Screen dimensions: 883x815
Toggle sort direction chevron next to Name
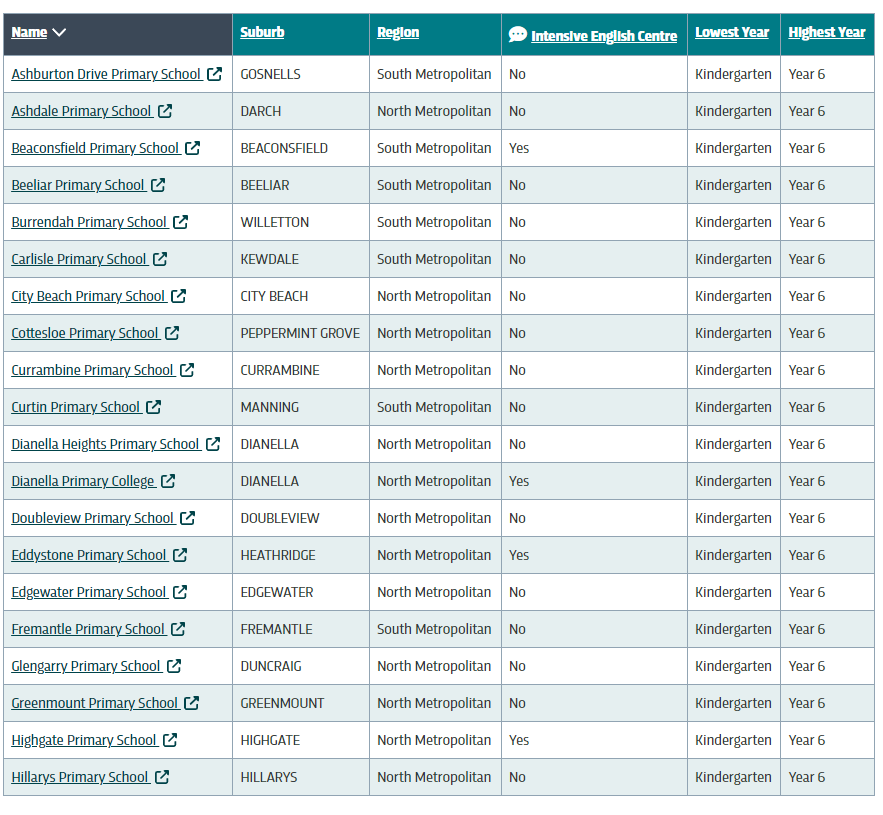59,32
